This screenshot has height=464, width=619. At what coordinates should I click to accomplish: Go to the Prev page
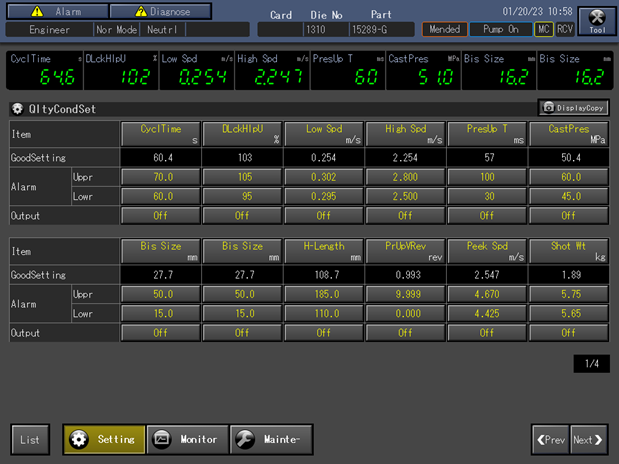point(550,439)
